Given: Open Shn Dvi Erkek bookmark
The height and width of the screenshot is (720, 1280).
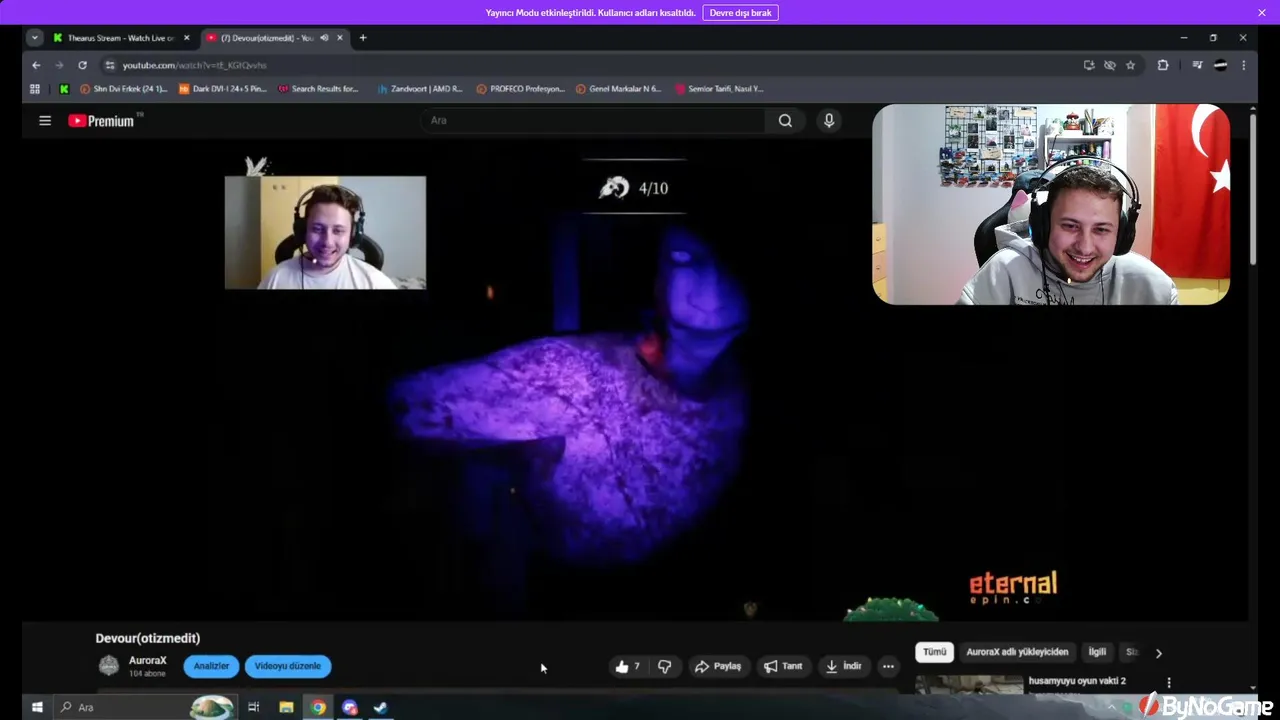Looking at the screenshot, I should pyautogui.click(x=124, y=89).
